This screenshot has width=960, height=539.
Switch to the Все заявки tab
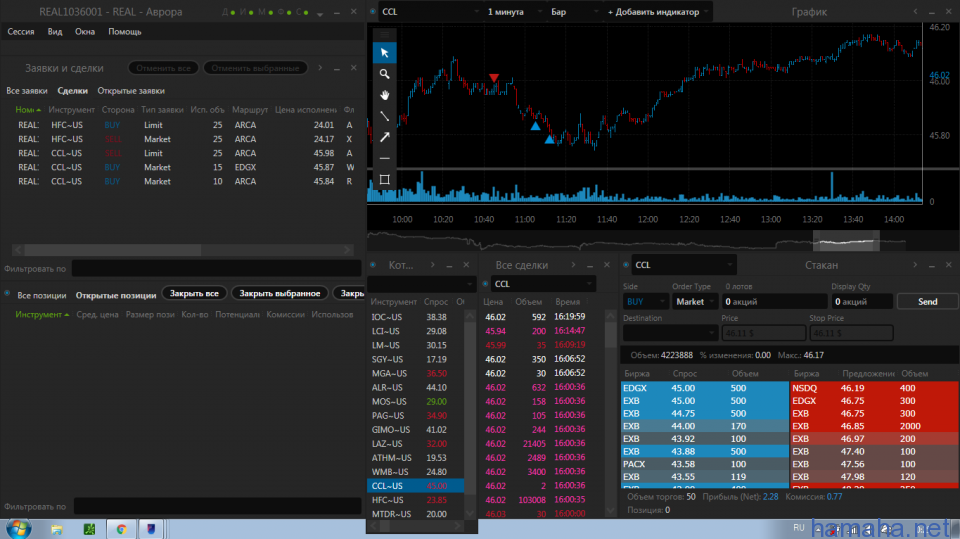click(x=26, y=91)
